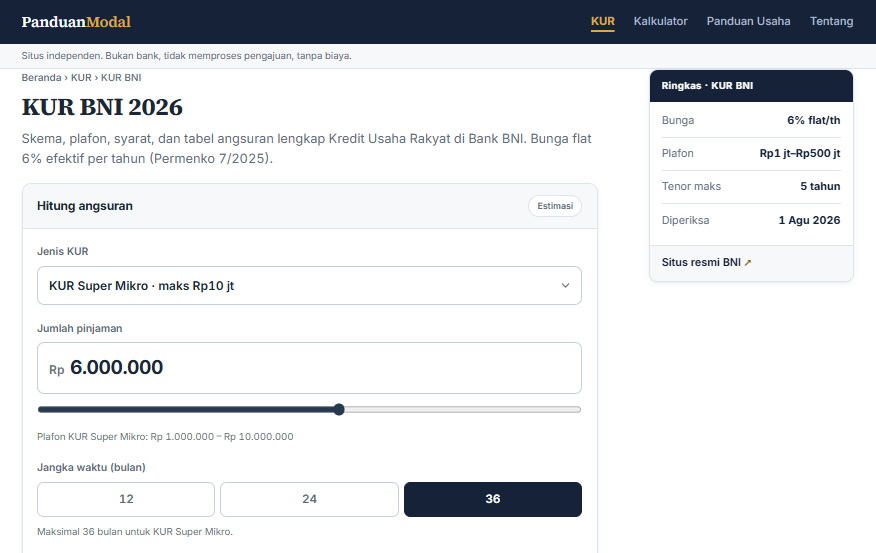Go to Panduan Usaha menu
This screenshot has height=553, width=876.
[x=748, y=21]
